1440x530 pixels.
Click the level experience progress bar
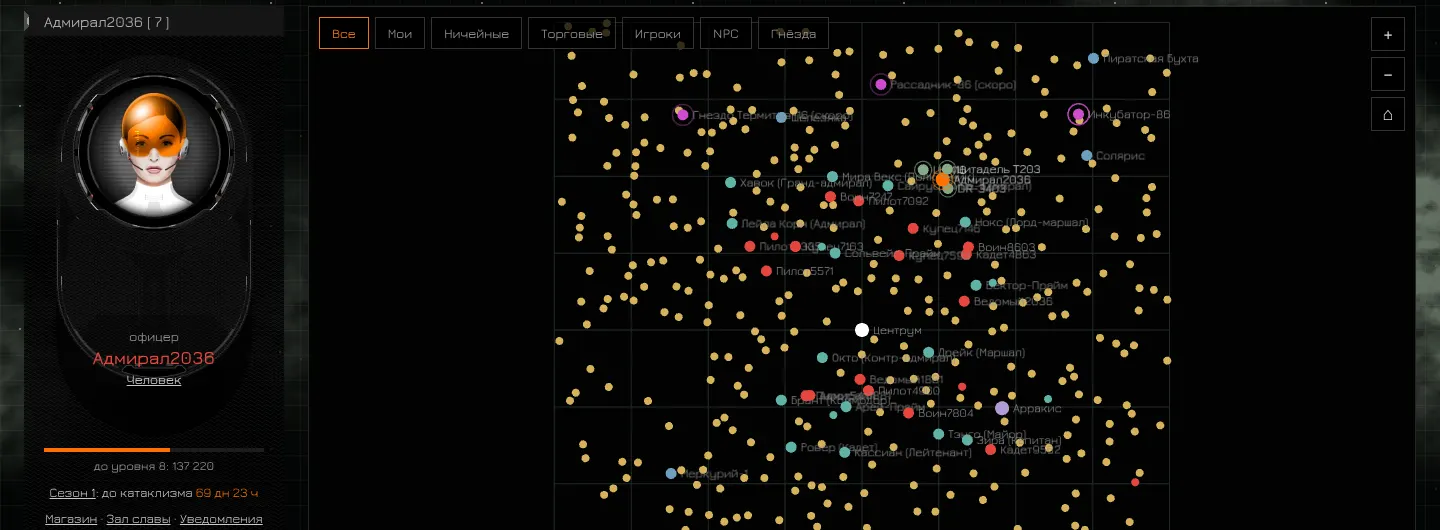tap(154, 450)
